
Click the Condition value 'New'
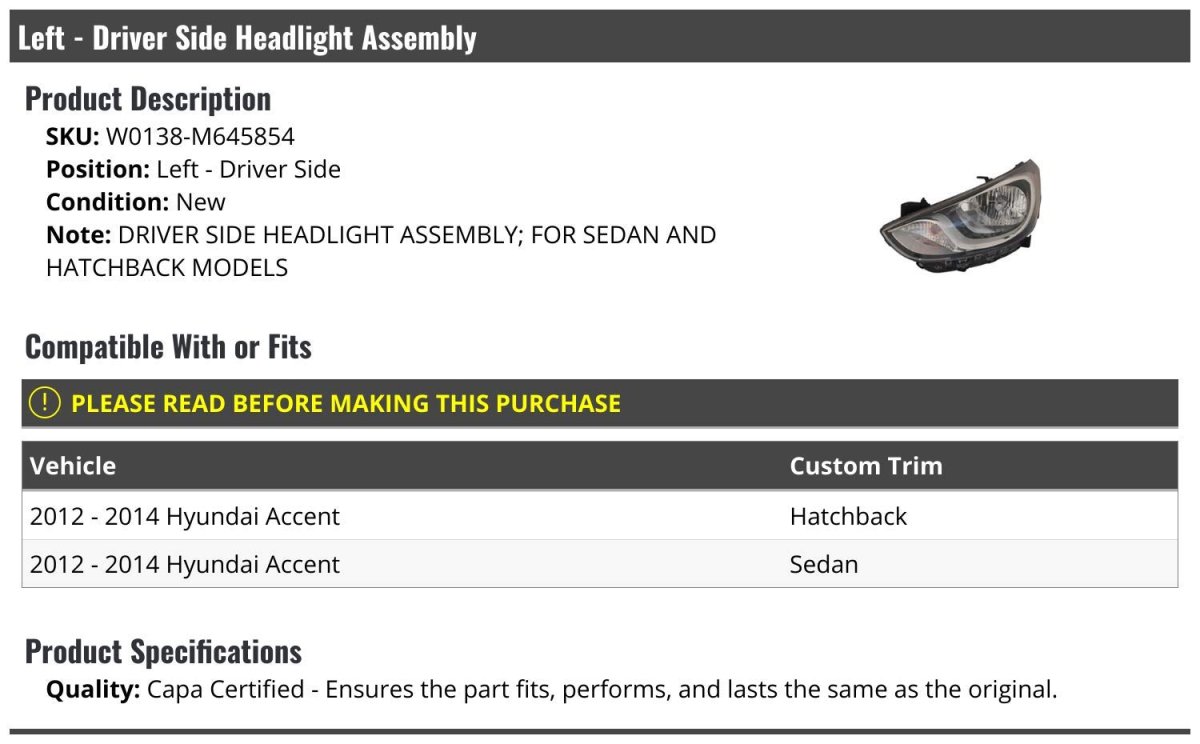[x=201, y=202]
